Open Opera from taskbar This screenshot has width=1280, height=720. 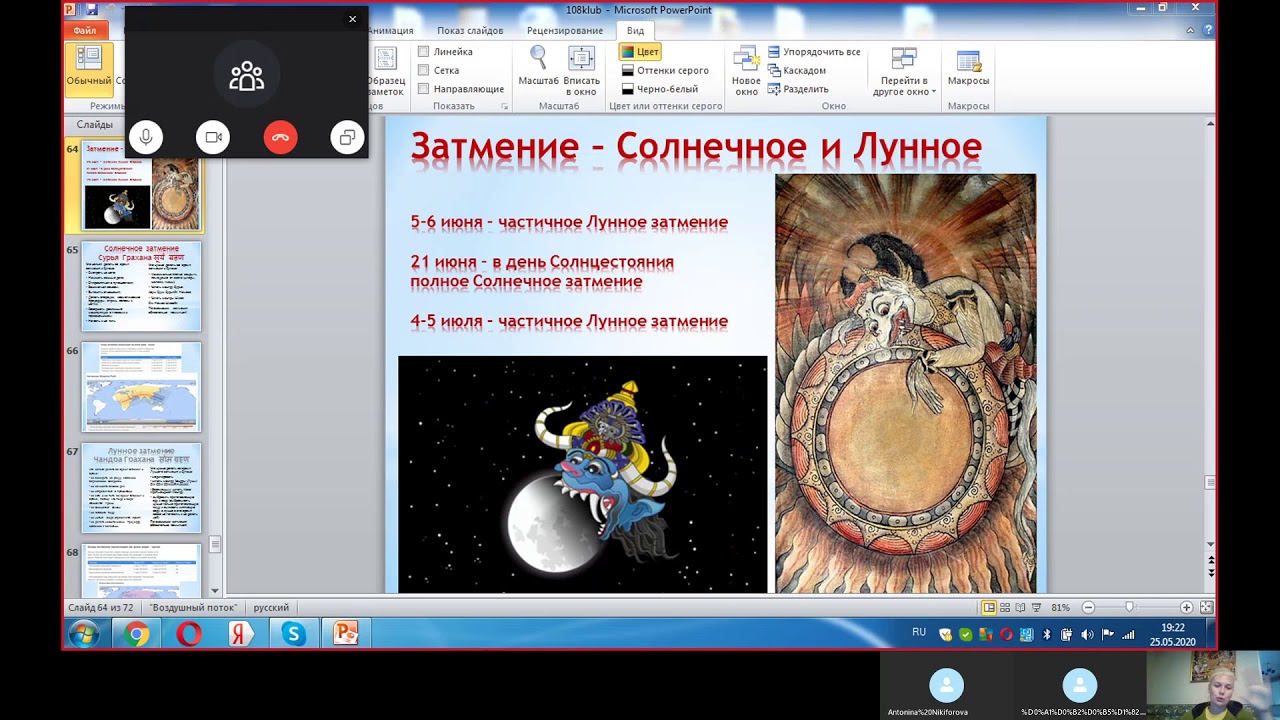point(189,634)
